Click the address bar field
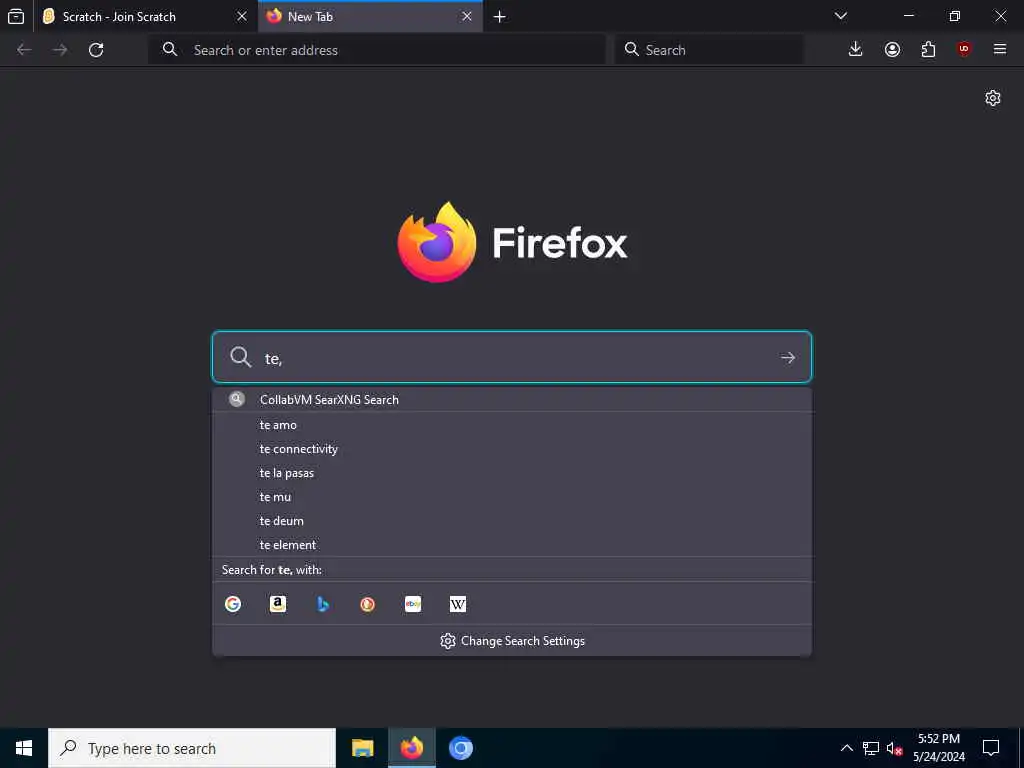The width and height of the screenshot is (1024, 768). (377, 50)
